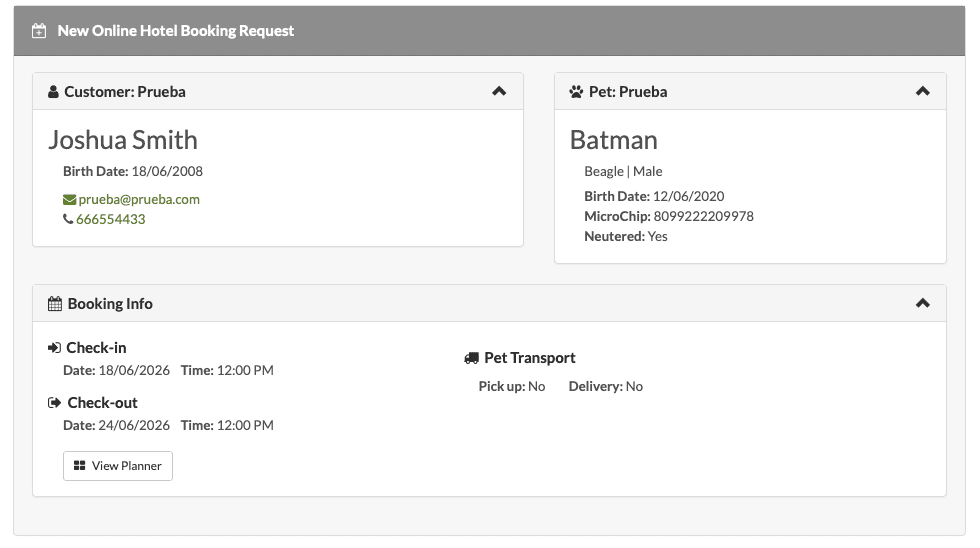Viewport: 980px width, 548px height.
Task: Collapse the Customer: Prueba panel
Action: [x=499, y=91]
